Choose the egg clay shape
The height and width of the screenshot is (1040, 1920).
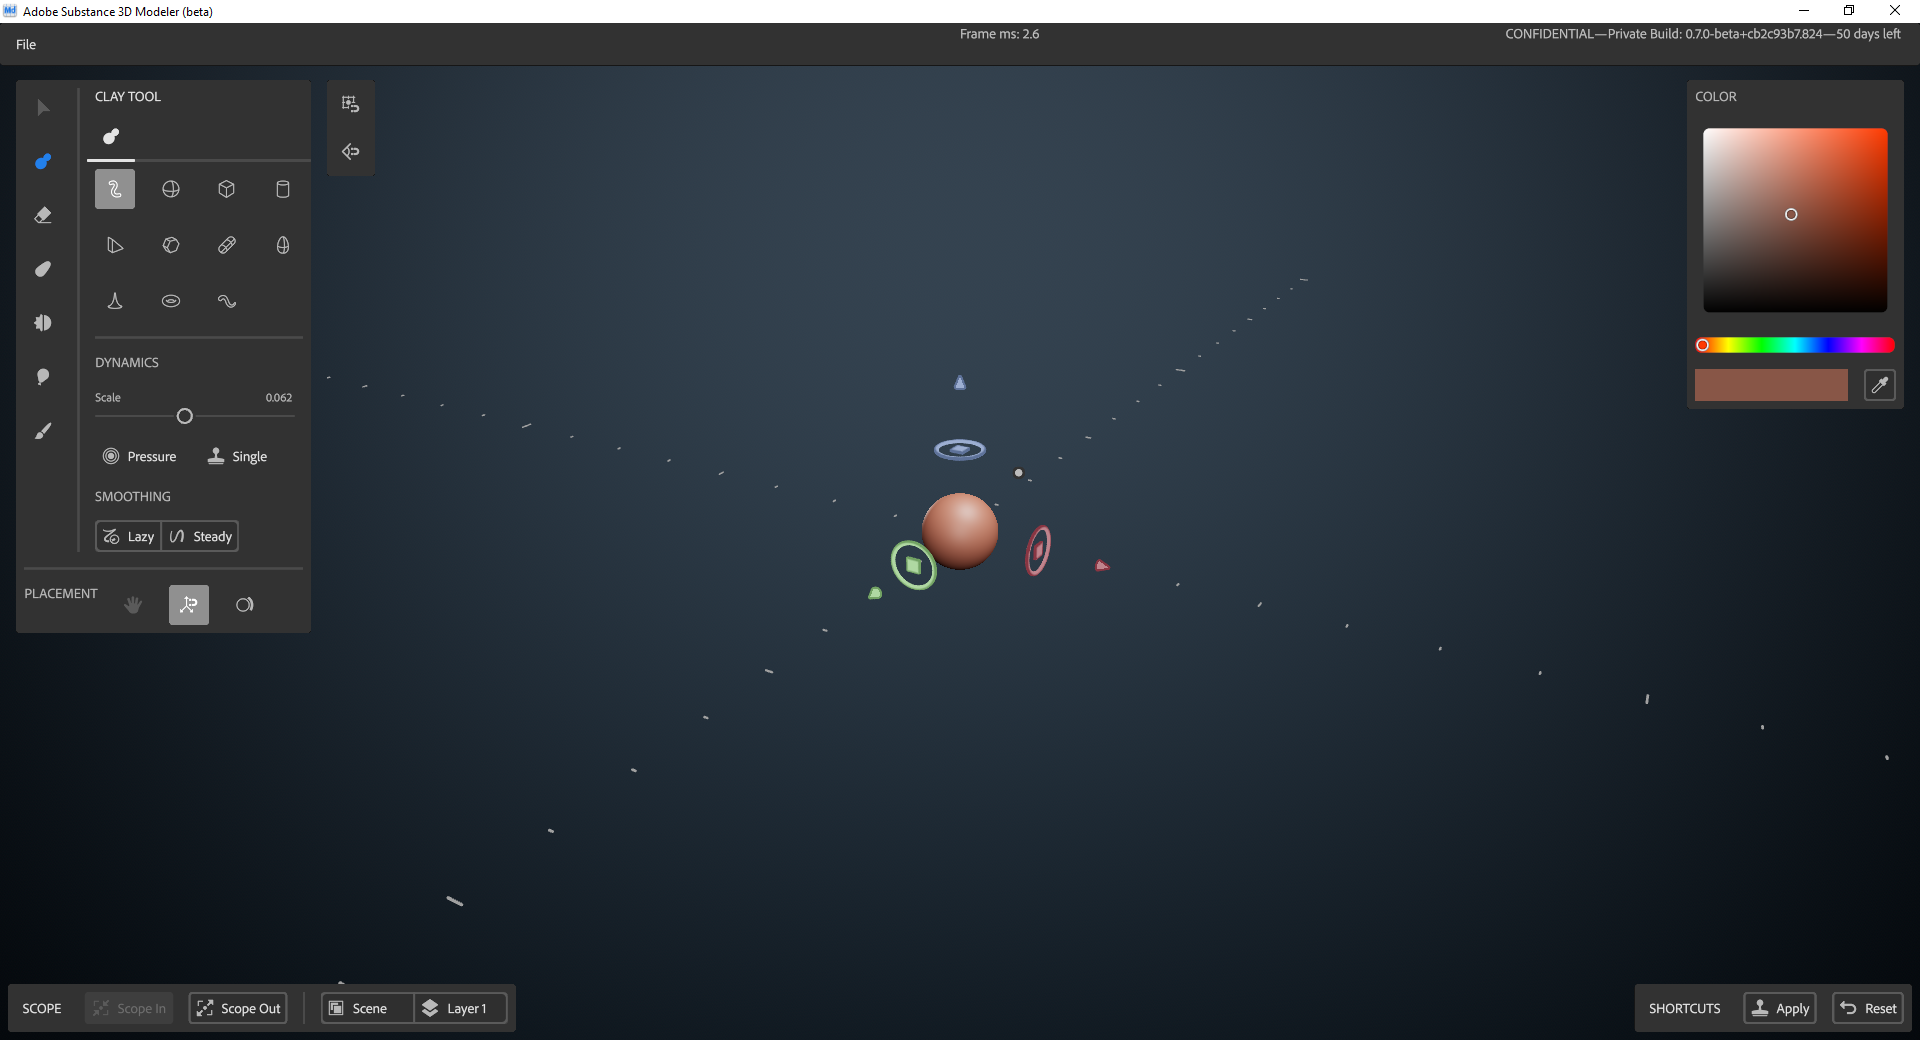click(283, 245)
